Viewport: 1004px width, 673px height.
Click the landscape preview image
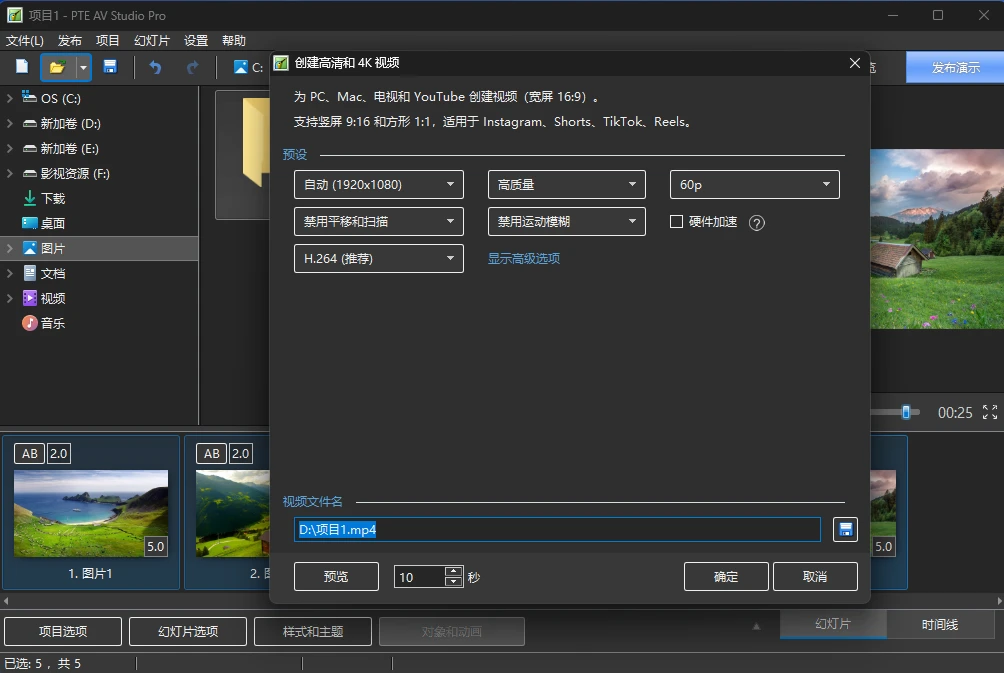937,239
